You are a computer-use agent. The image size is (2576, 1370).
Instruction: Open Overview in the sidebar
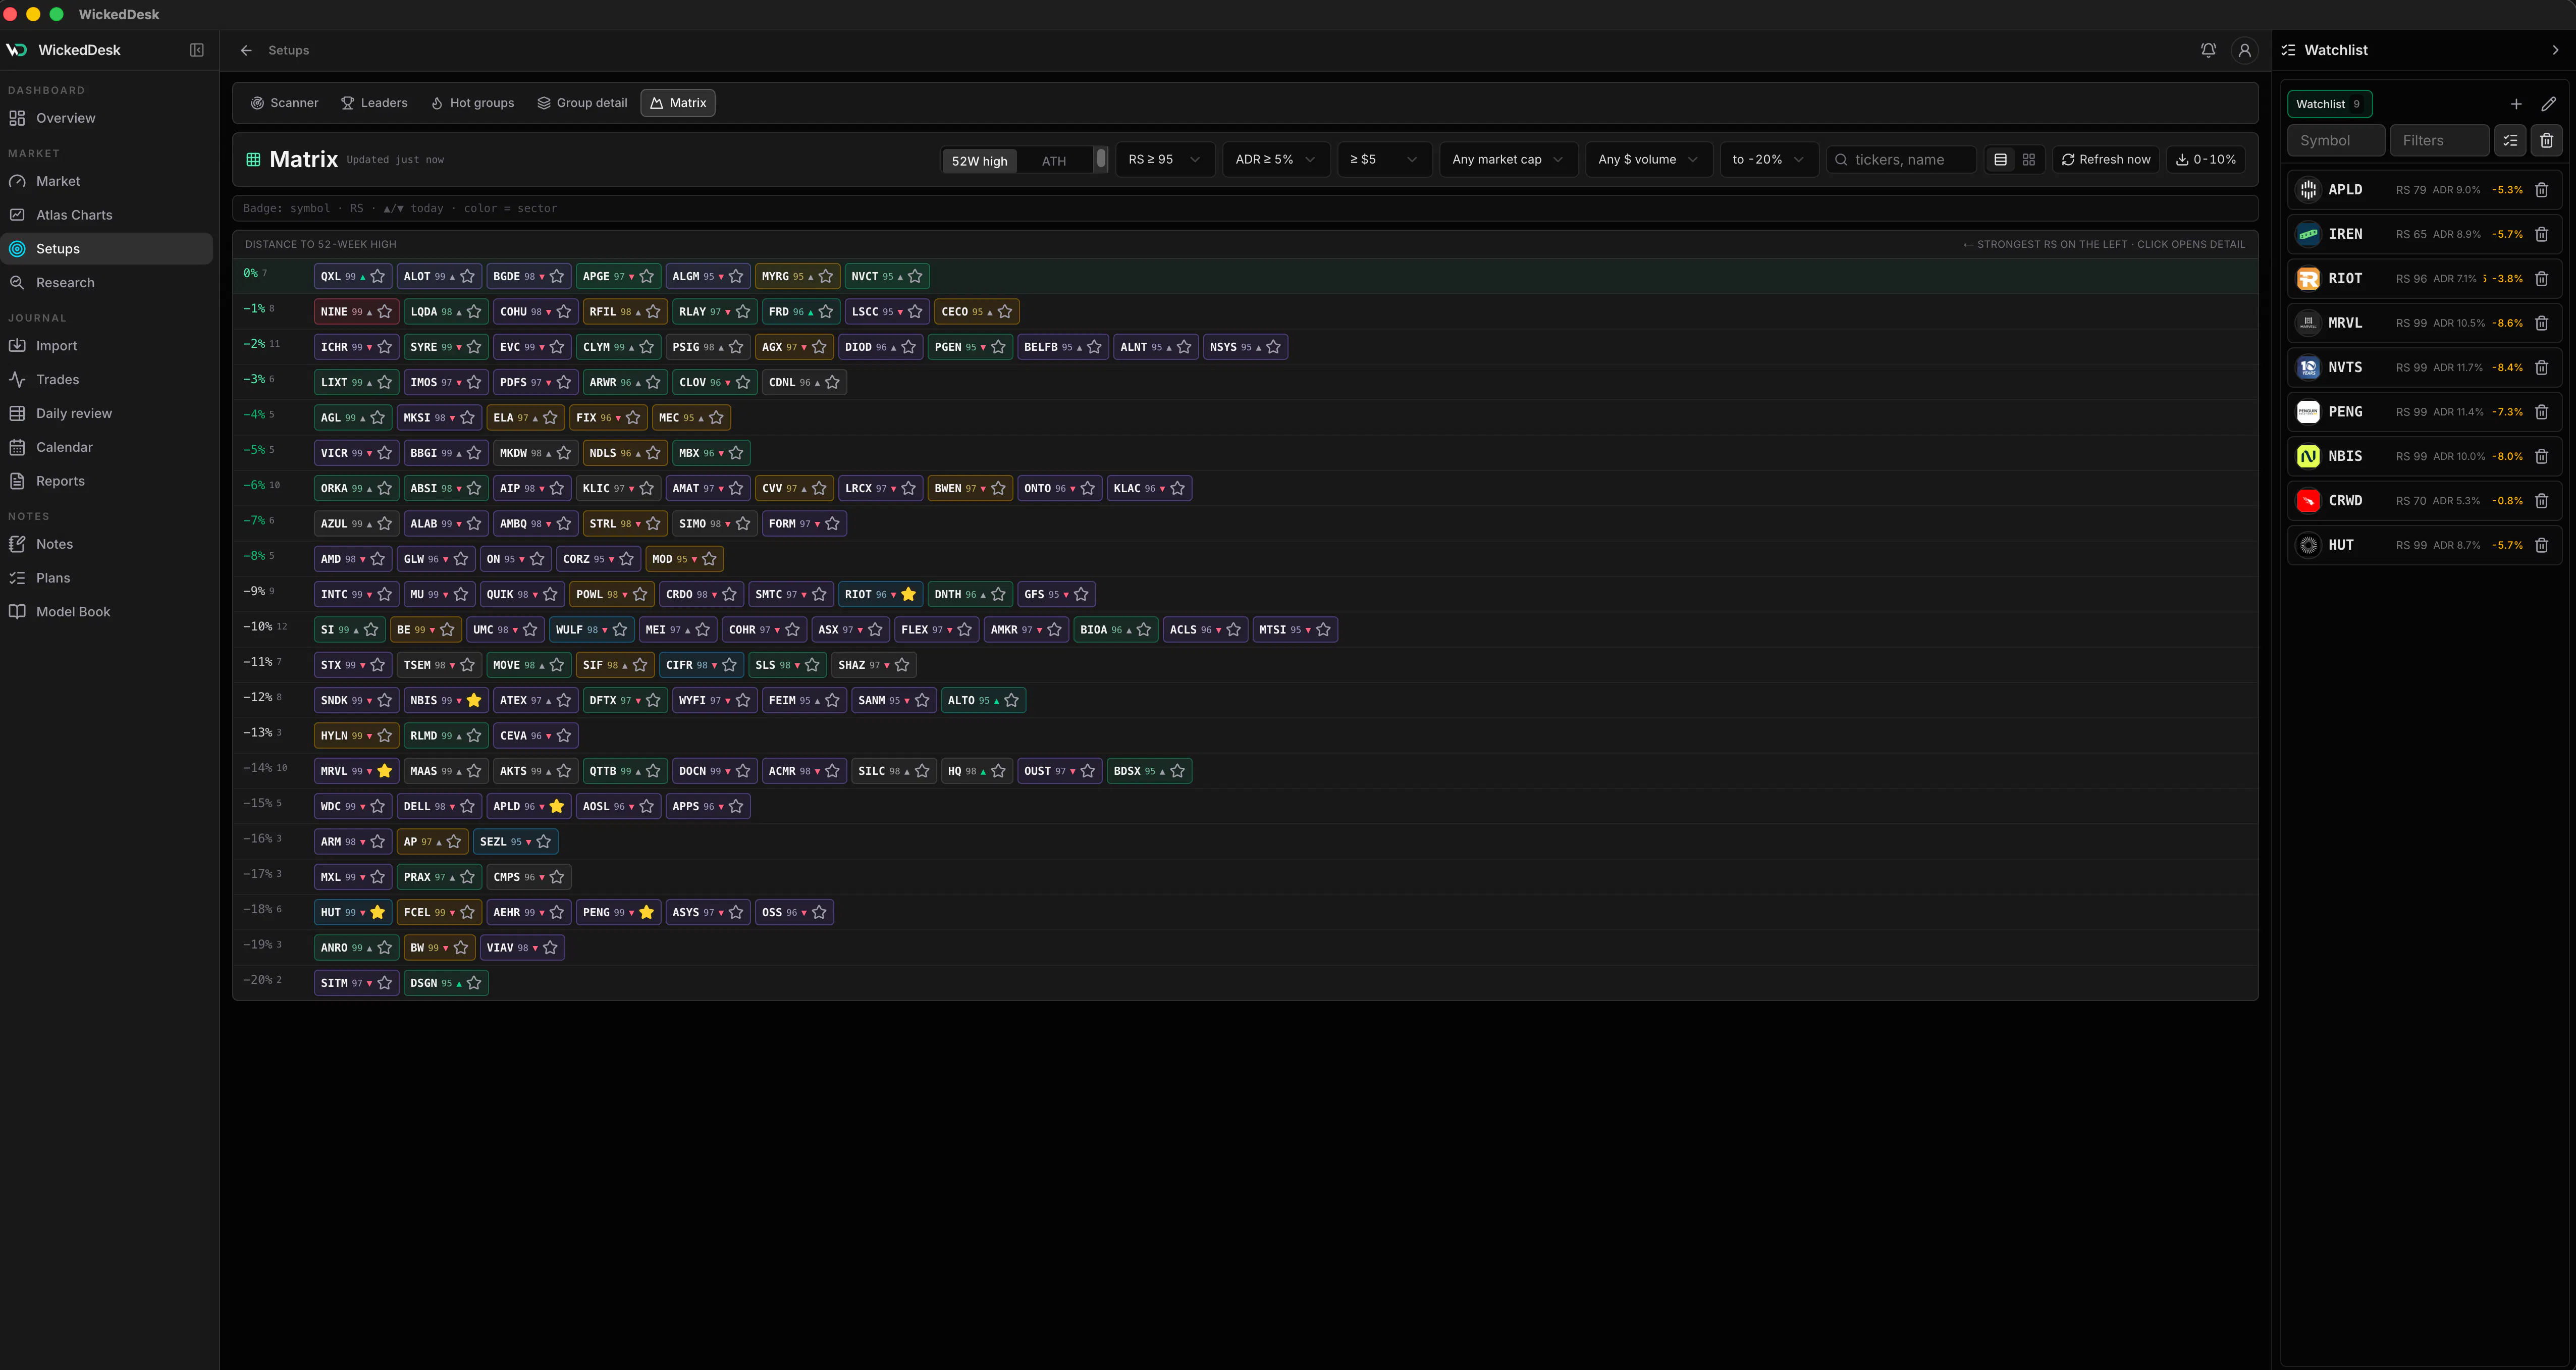[108, 118]
